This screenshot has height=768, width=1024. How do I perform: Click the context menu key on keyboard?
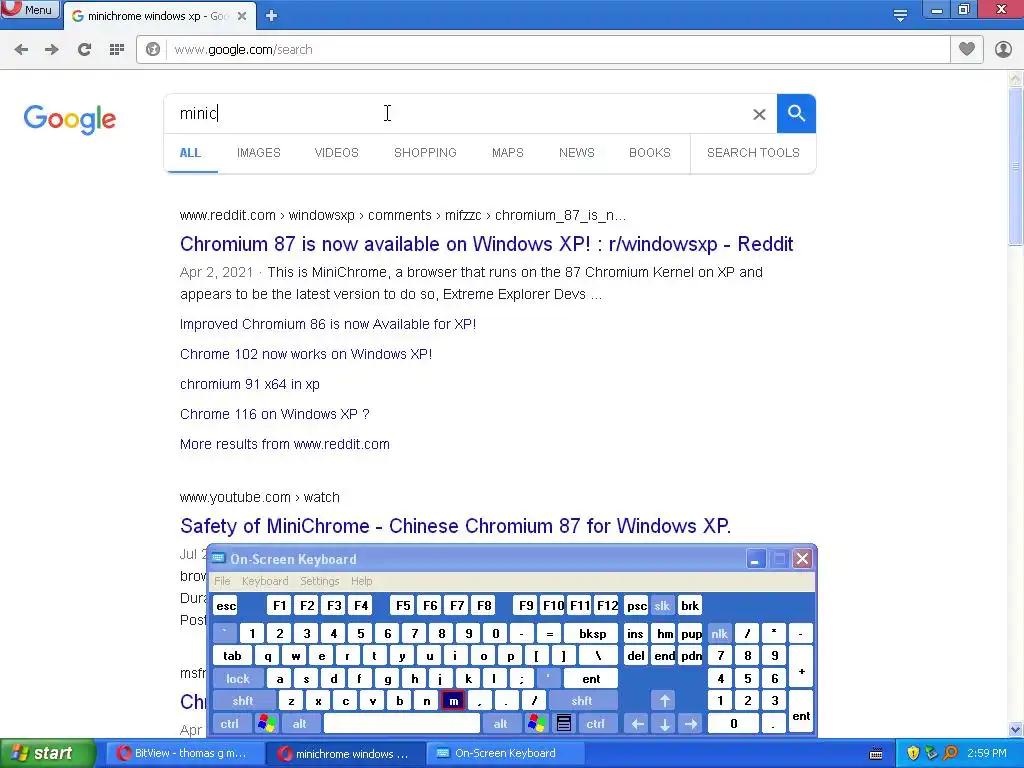tap(564, 724)
